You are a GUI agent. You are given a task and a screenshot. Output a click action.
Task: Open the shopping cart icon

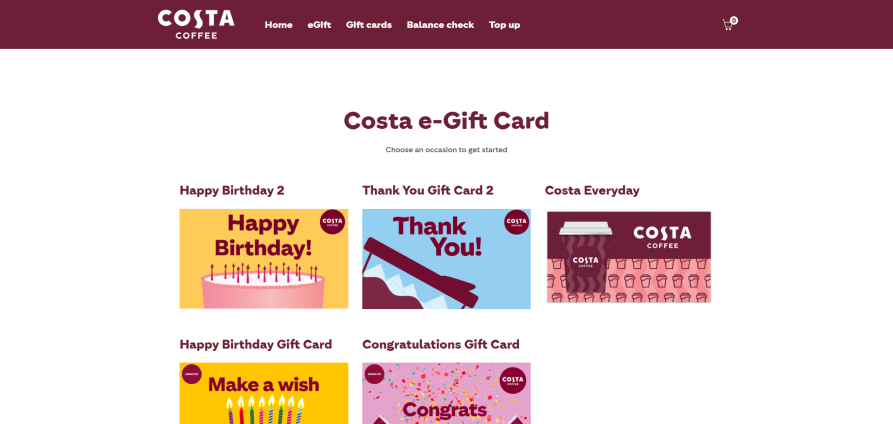(x=727, y=25)
